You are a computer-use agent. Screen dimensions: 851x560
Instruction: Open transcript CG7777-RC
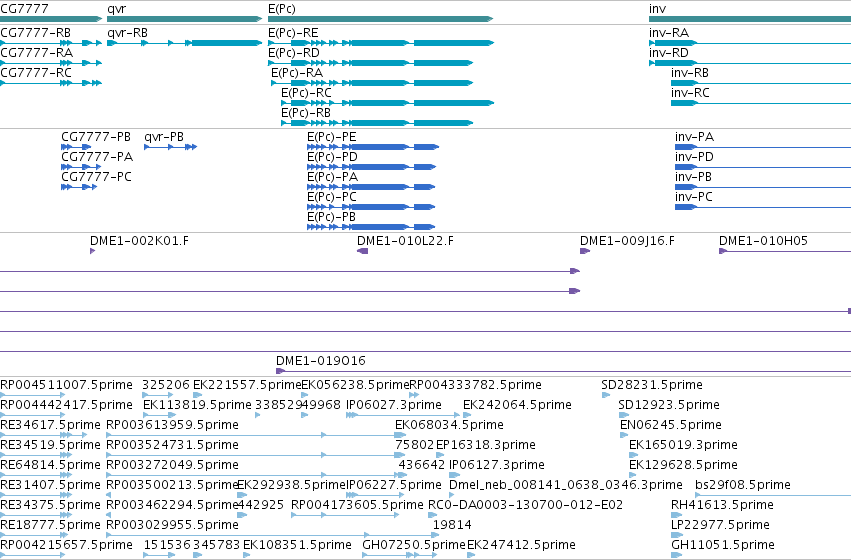36,73
